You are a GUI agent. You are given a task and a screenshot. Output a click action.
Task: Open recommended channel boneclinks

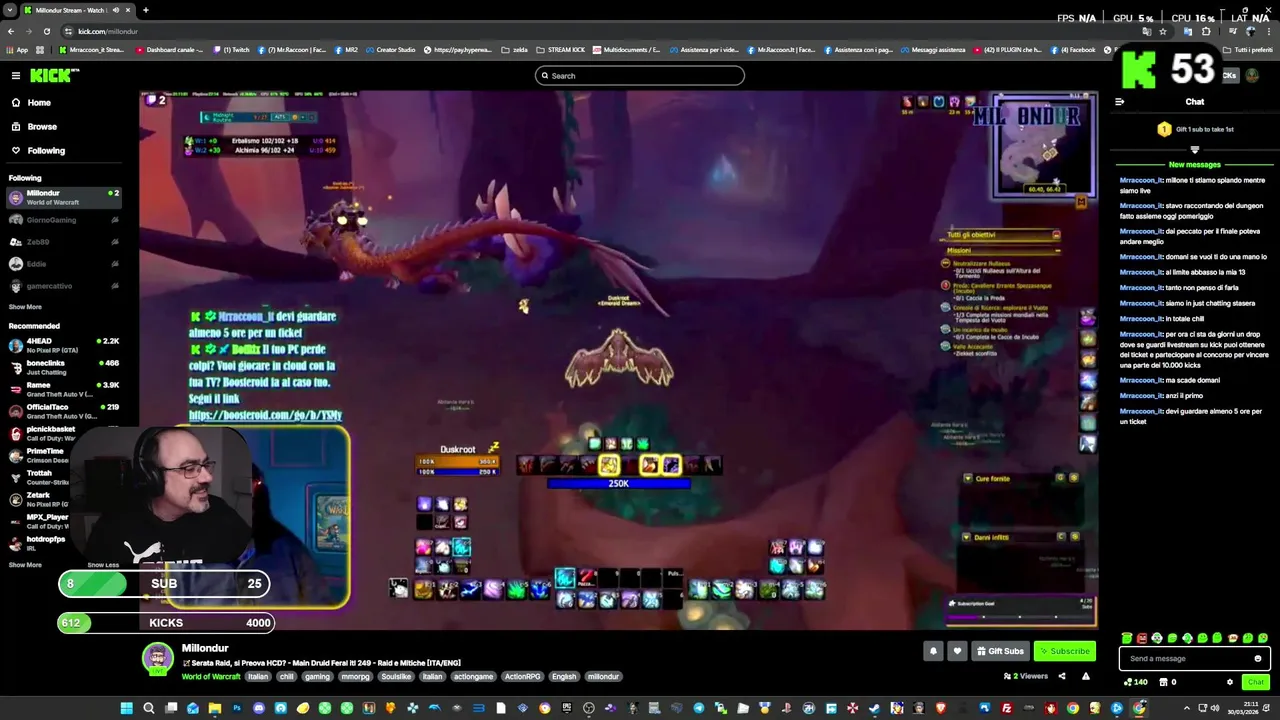64,367
